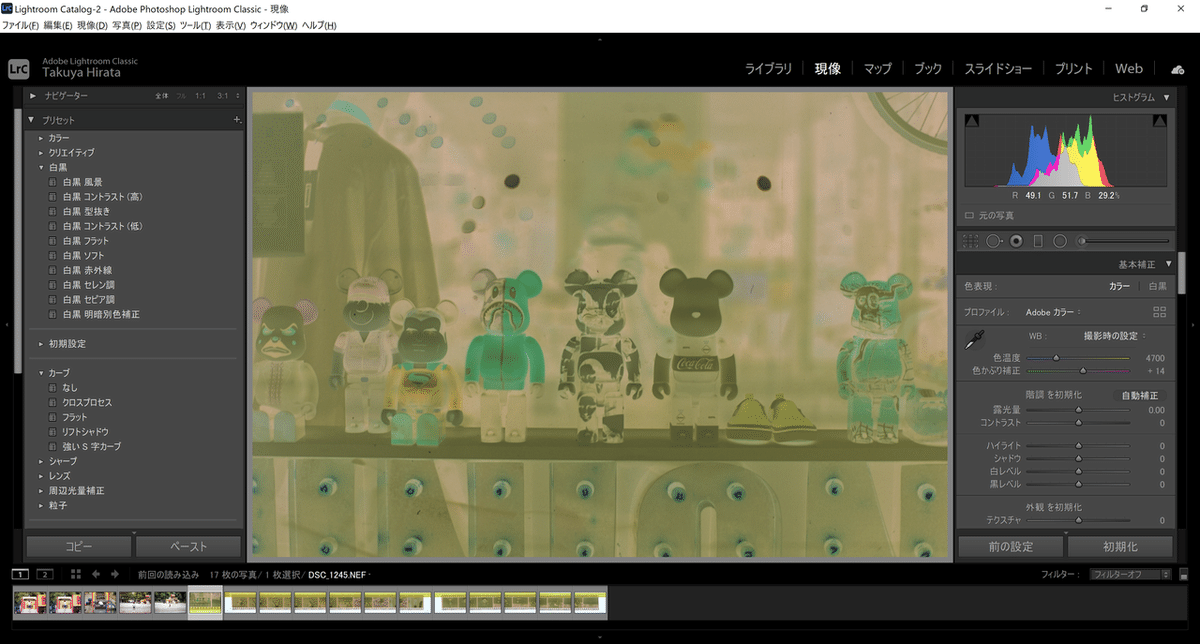Select the first filmstrip thumbnail
1200x644 pixels.
30,602
